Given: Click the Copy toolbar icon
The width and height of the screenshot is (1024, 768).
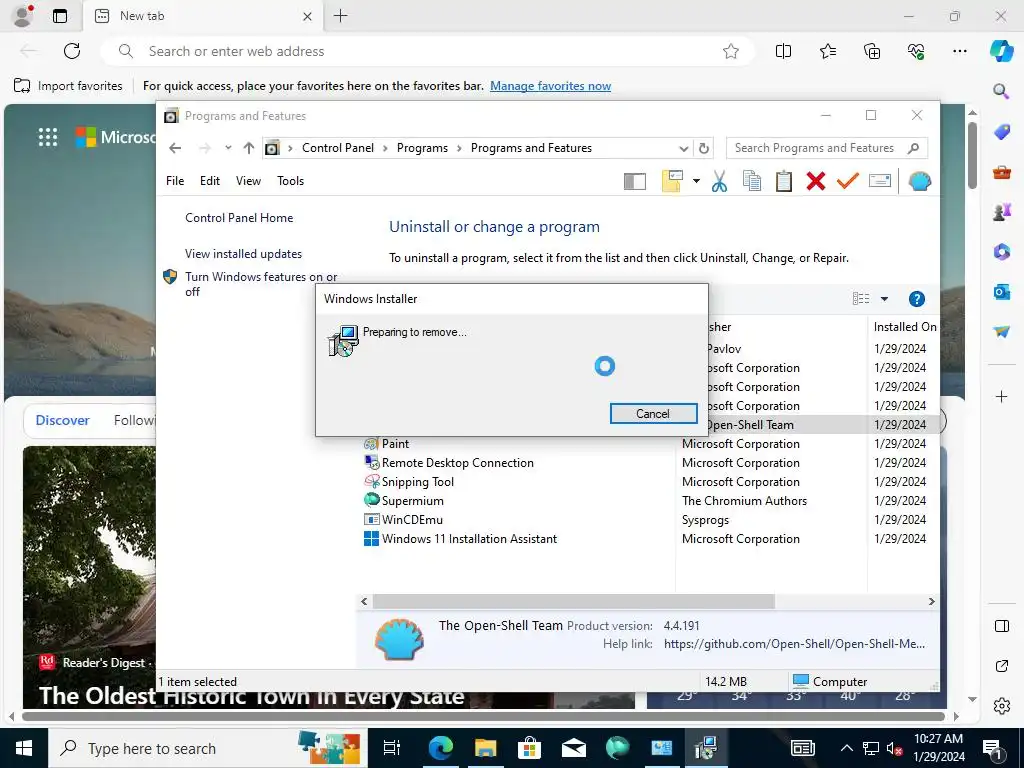Looking at the screenshot, I should 752,181.
